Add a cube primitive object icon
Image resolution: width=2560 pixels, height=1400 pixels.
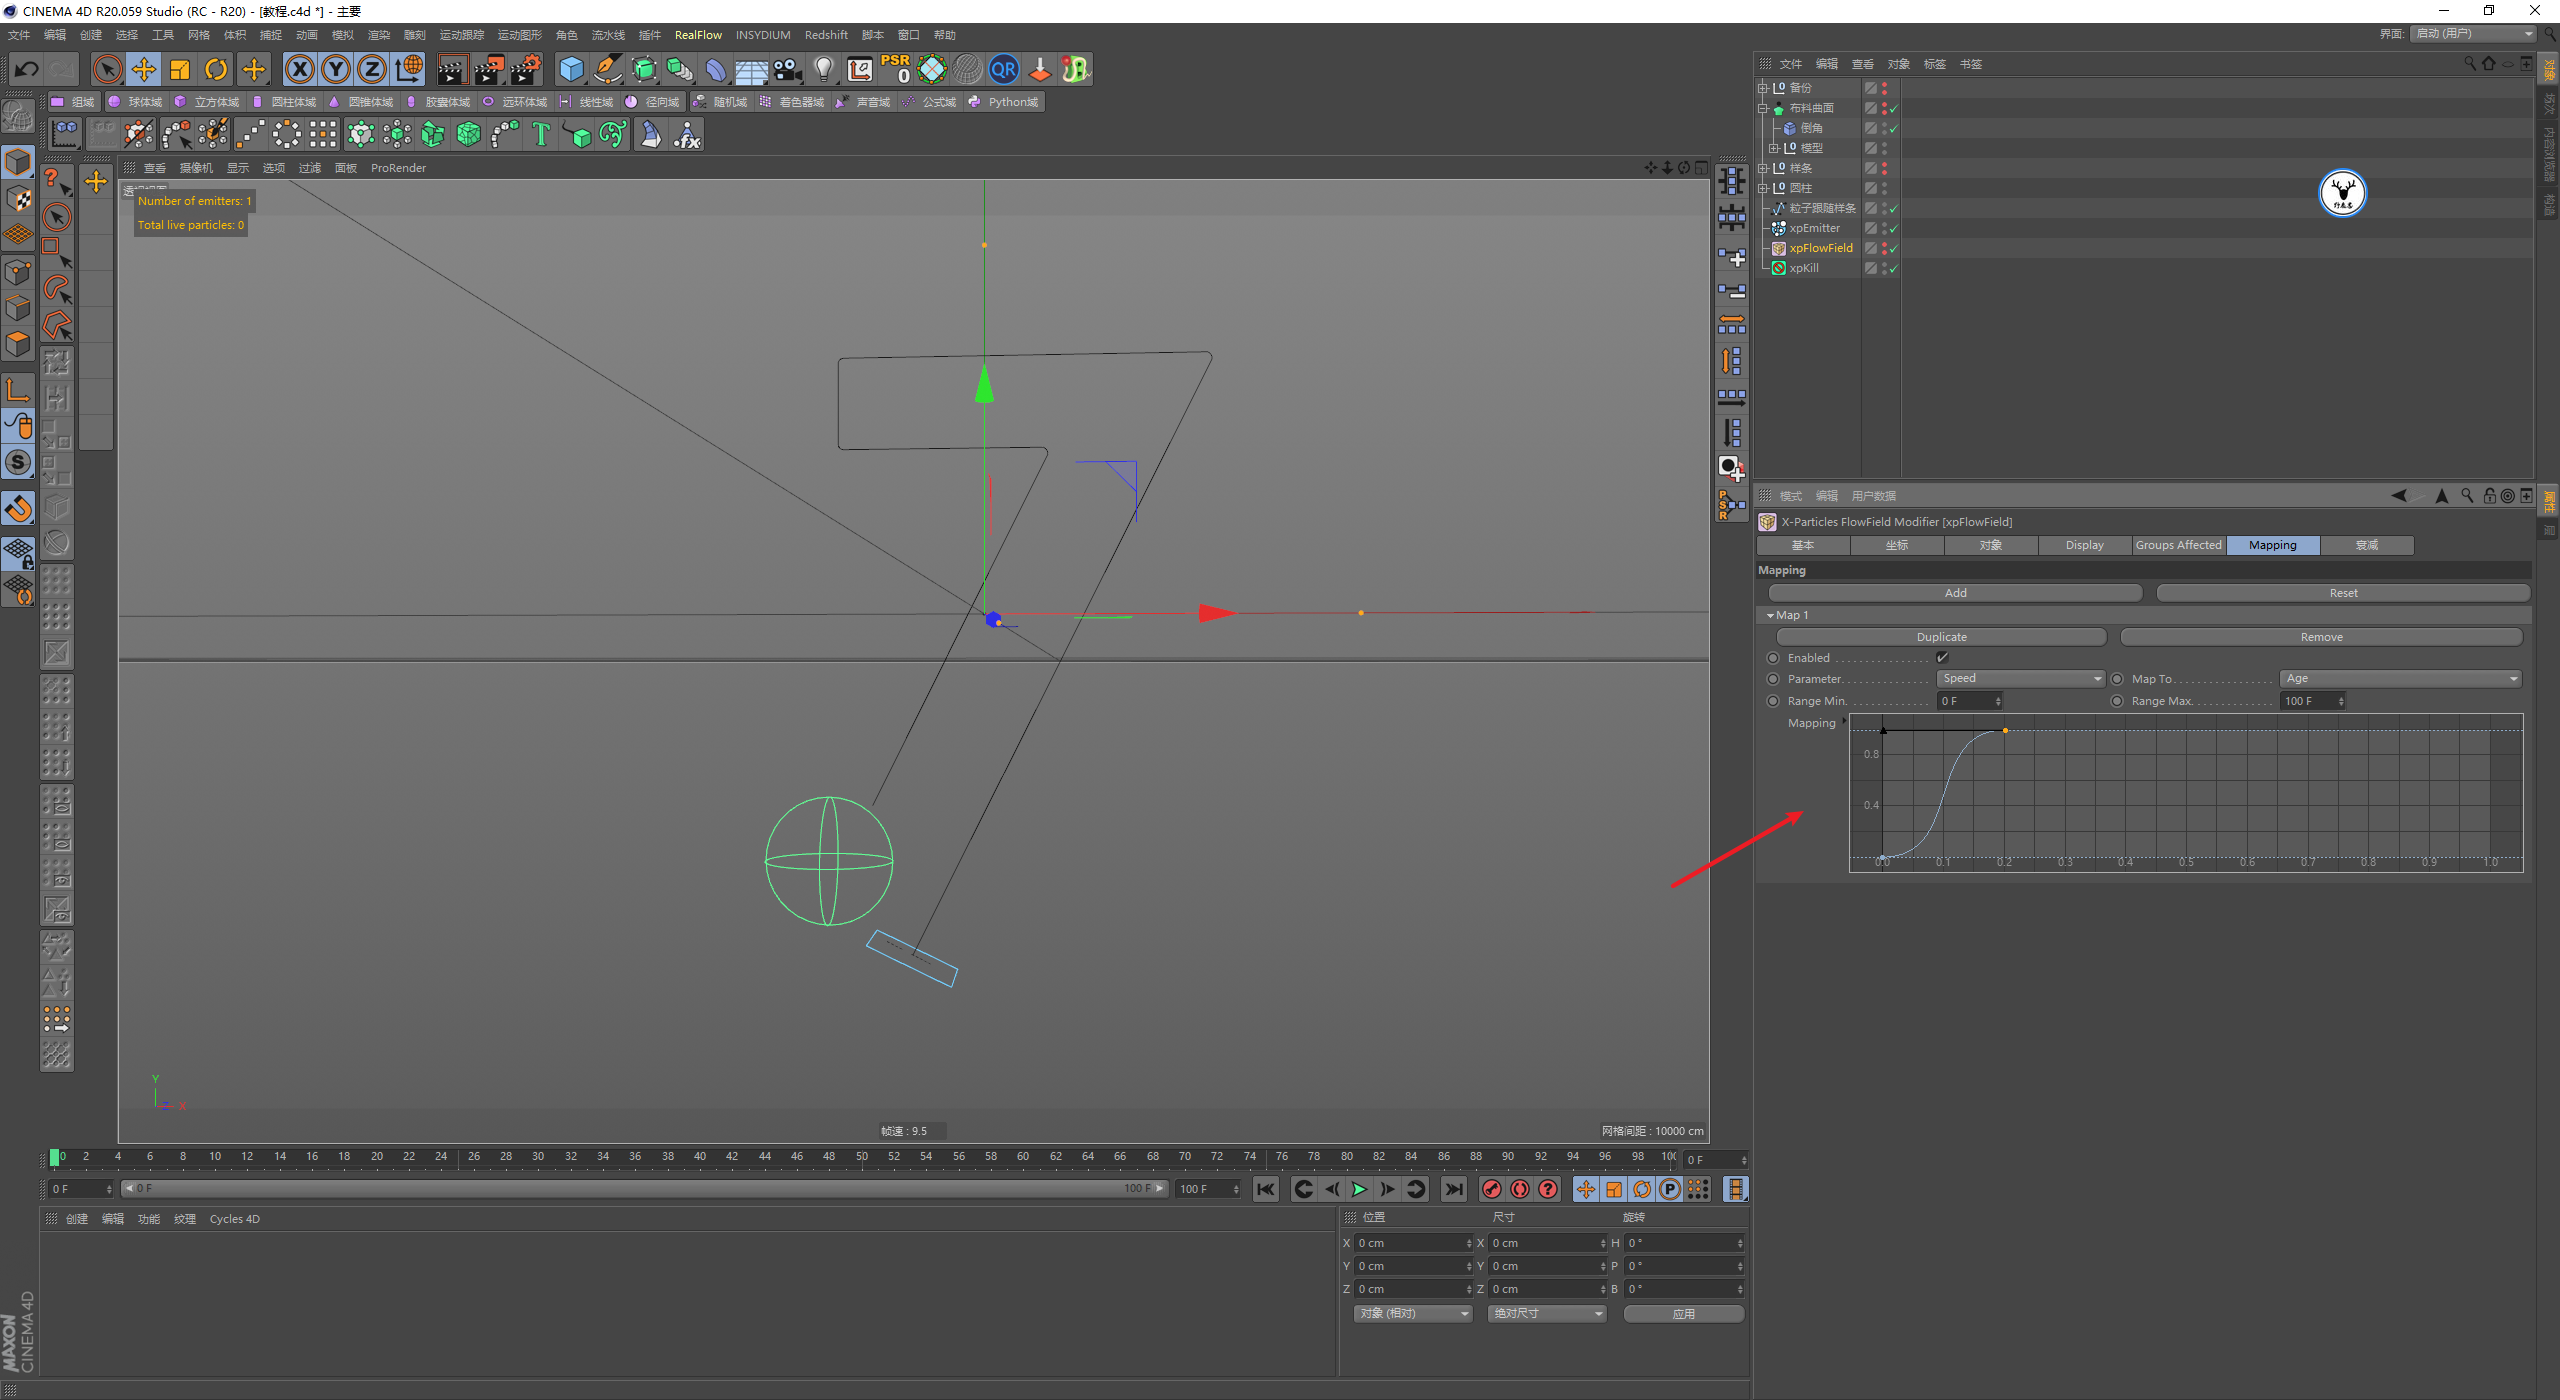click(x=571, y=69)
